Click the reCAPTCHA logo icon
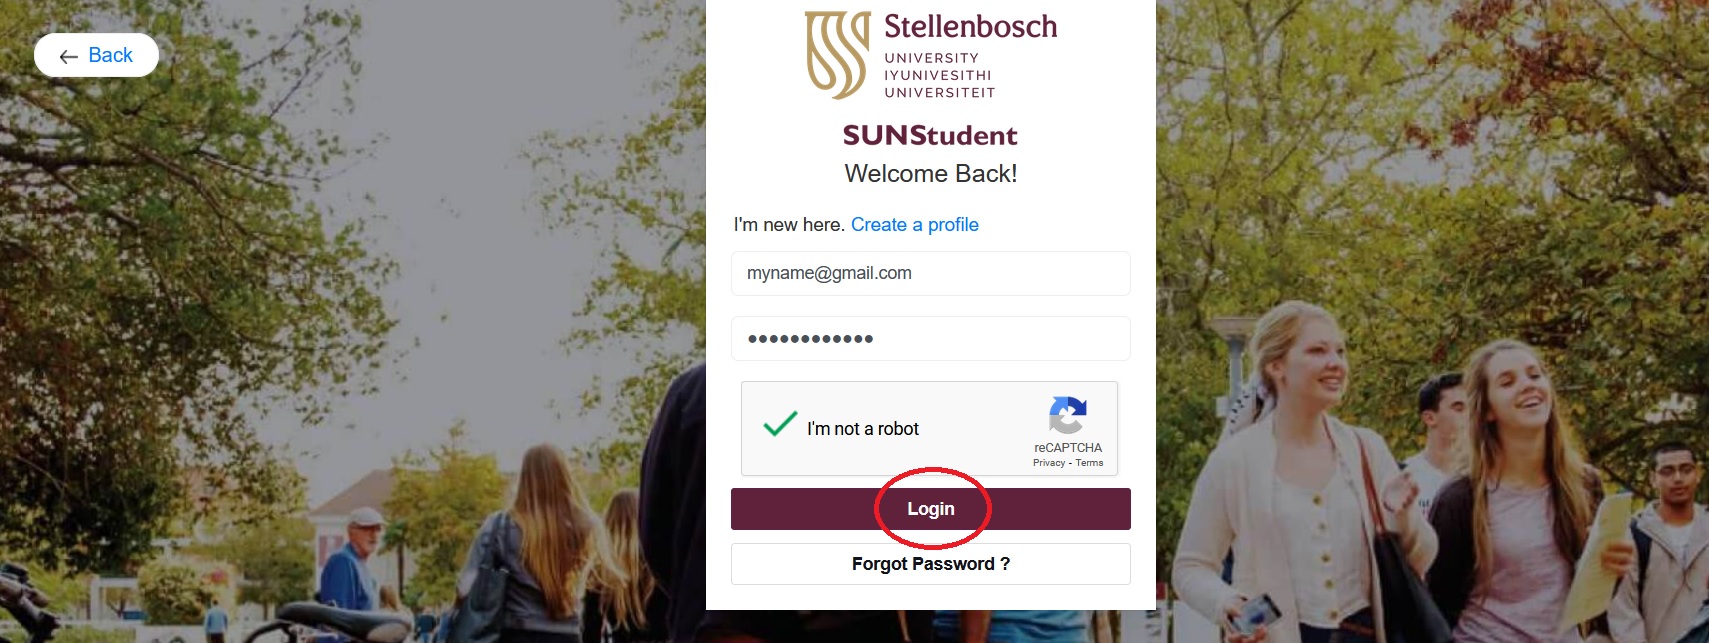This screenshot has width=1709, height=643. click(1067, 415)
